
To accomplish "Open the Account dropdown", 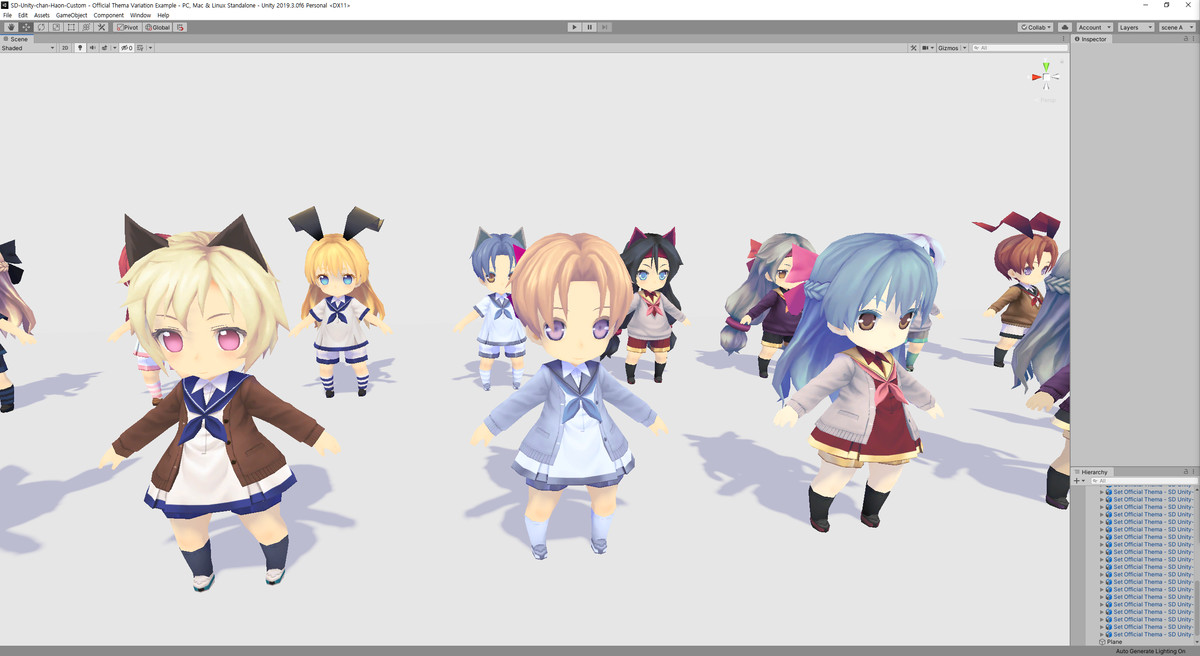I will click(1094, 27).
